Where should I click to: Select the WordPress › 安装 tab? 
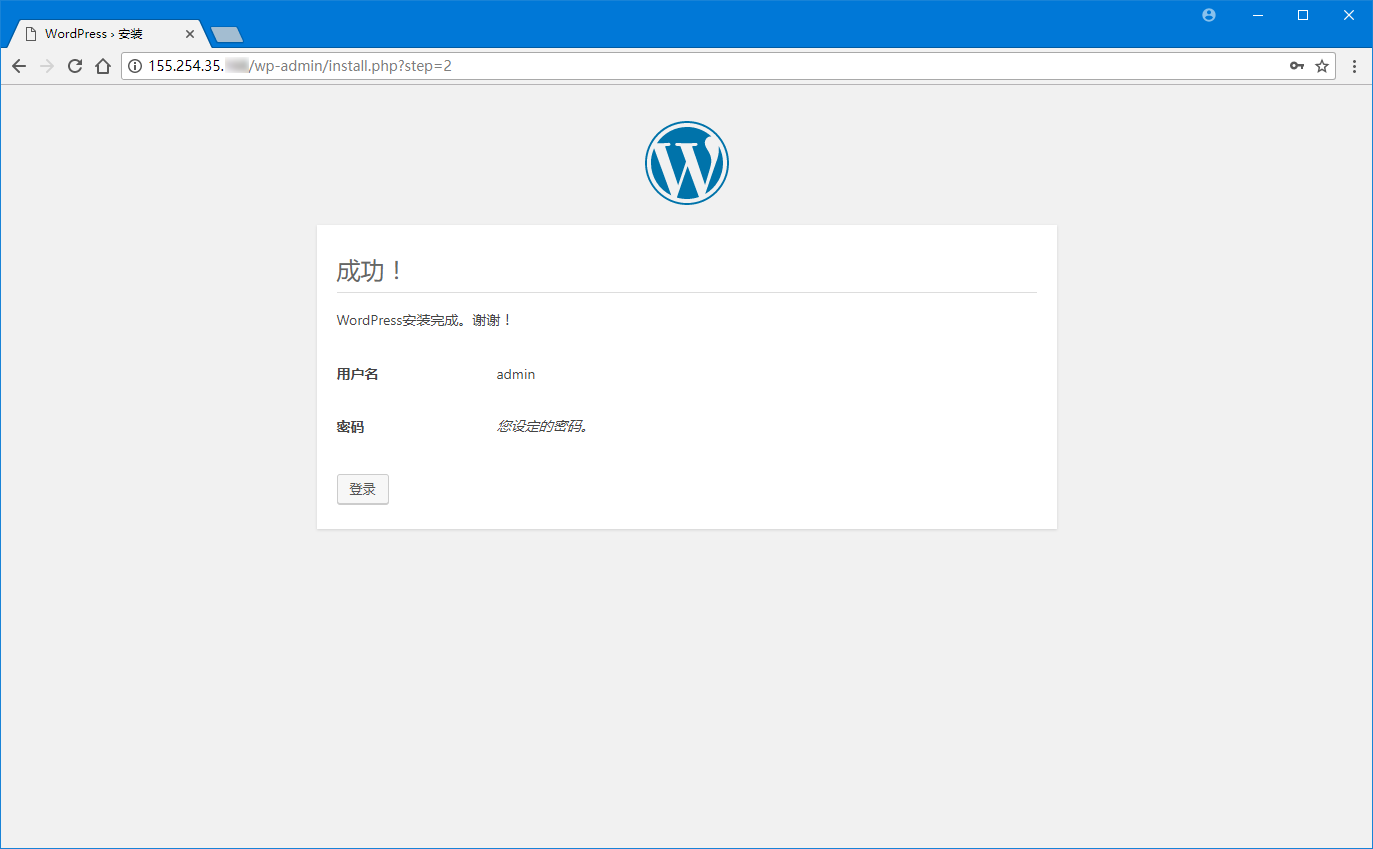[x=107, y=34]
